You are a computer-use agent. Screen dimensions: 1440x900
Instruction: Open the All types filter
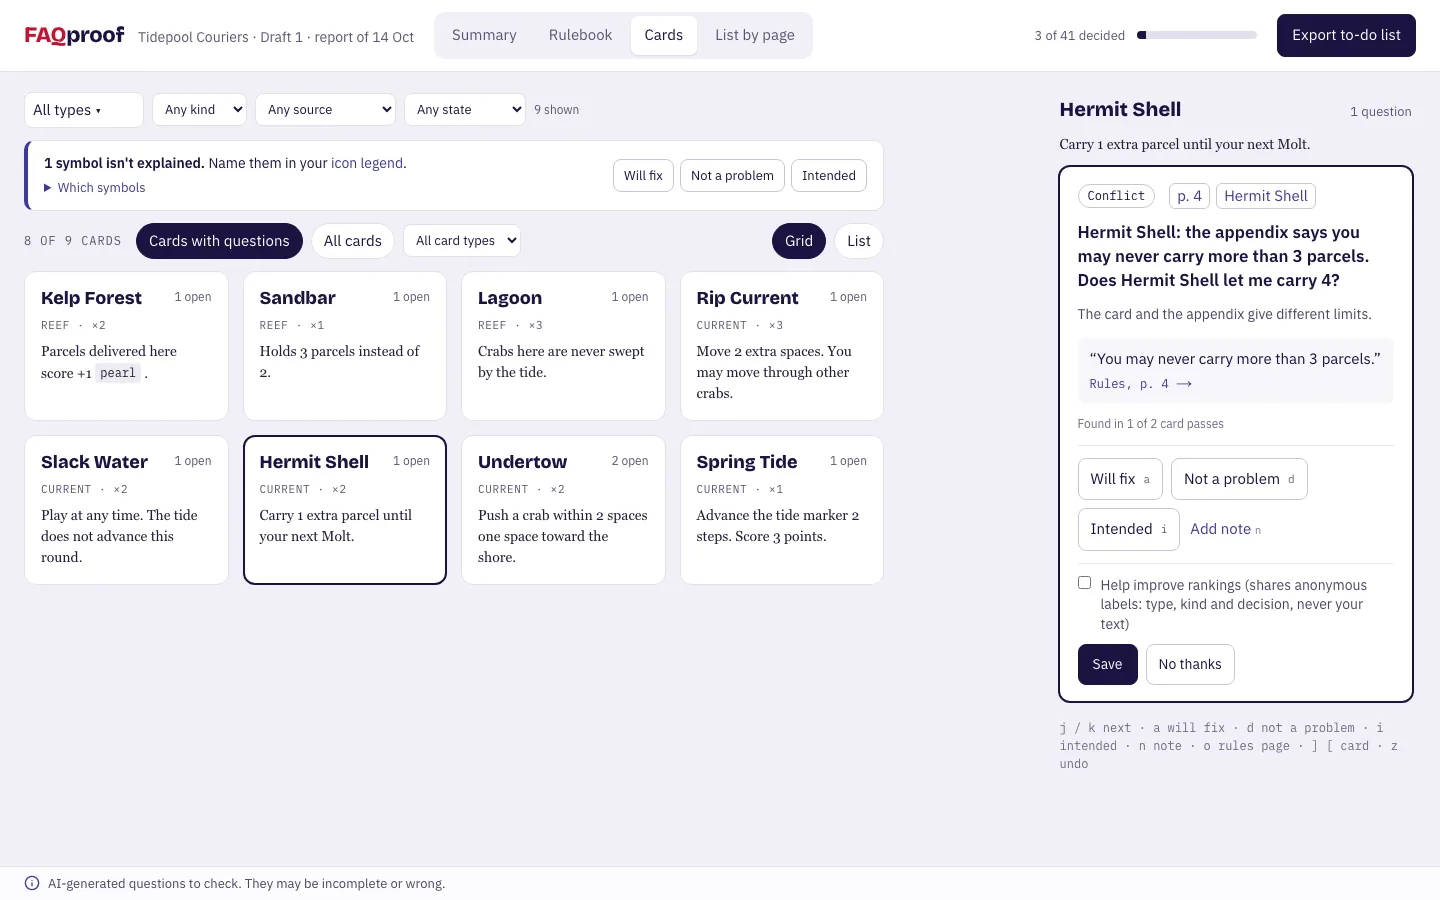tap(84, 110)
